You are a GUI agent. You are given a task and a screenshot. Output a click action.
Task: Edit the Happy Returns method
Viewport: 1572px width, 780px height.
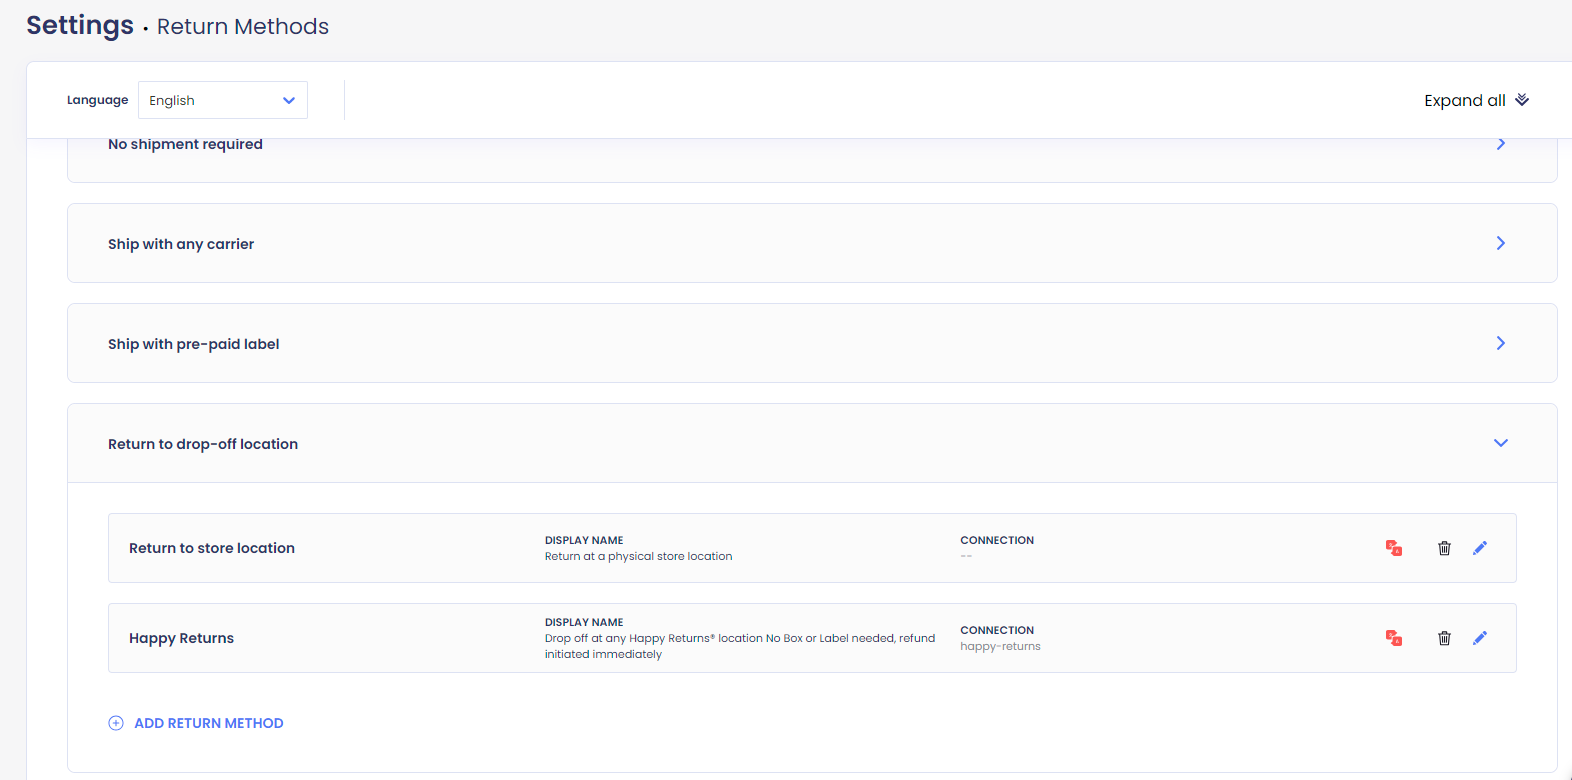coord(1480,638)
